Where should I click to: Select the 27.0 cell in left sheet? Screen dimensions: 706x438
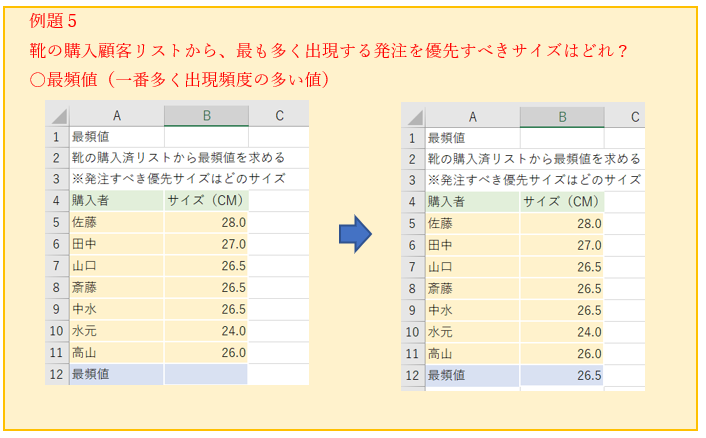pos(206,244)
